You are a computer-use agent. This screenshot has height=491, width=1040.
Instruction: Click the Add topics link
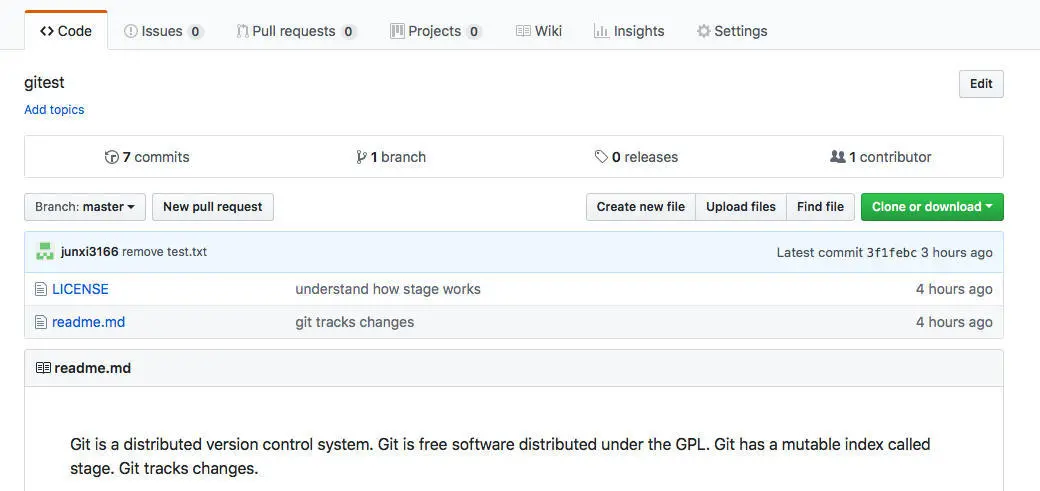(54, 110)
